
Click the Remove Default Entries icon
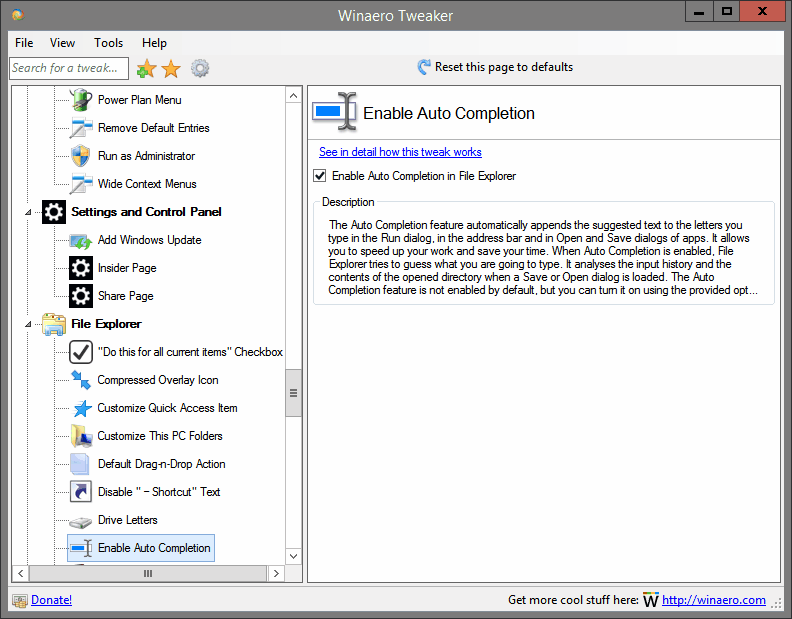tap(81, 128)
